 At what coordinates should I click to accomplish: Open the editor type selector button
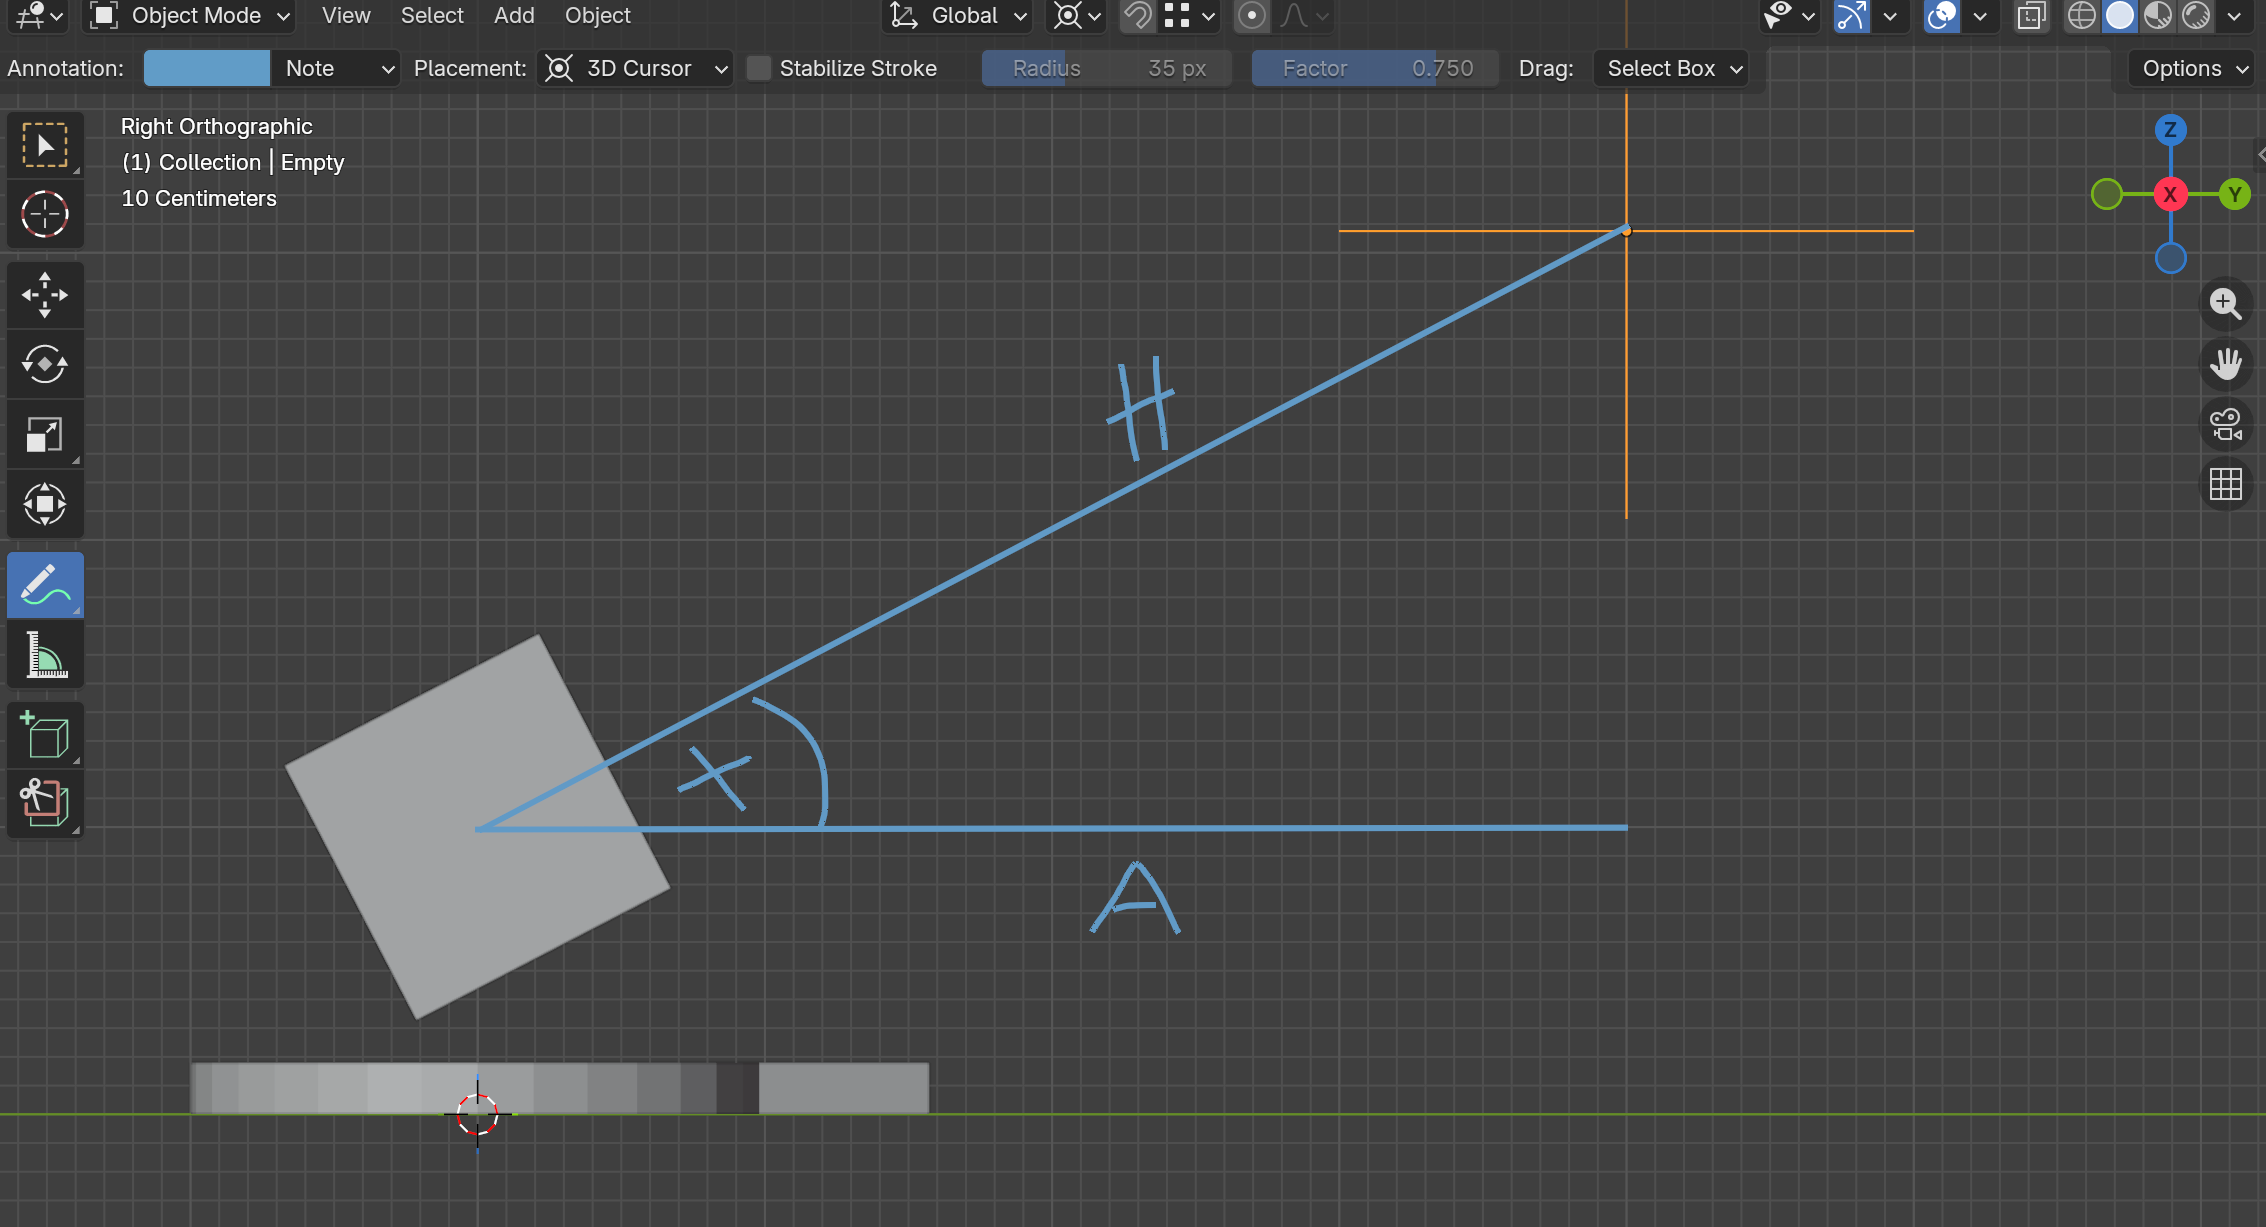tap(40, 16)
